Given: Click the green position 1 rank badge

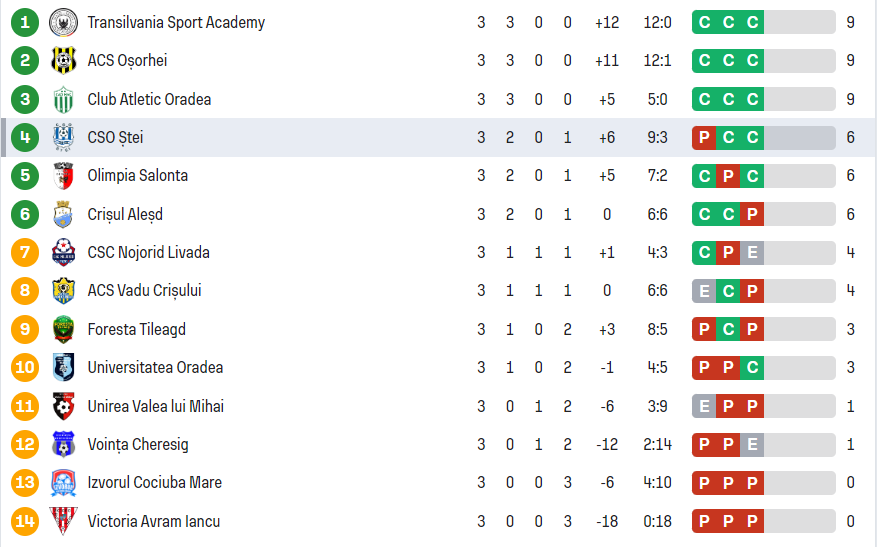Looking at the screenshot, I should click(25, 22).
